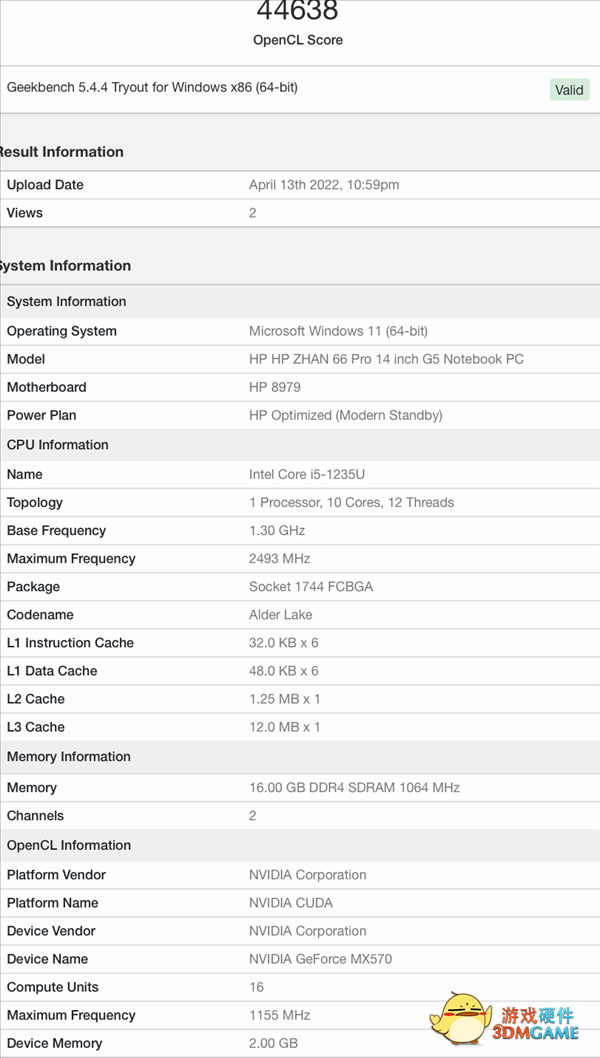Click the L1 Instruction Cache label
600x1058 pixels.
click(70, 643)
